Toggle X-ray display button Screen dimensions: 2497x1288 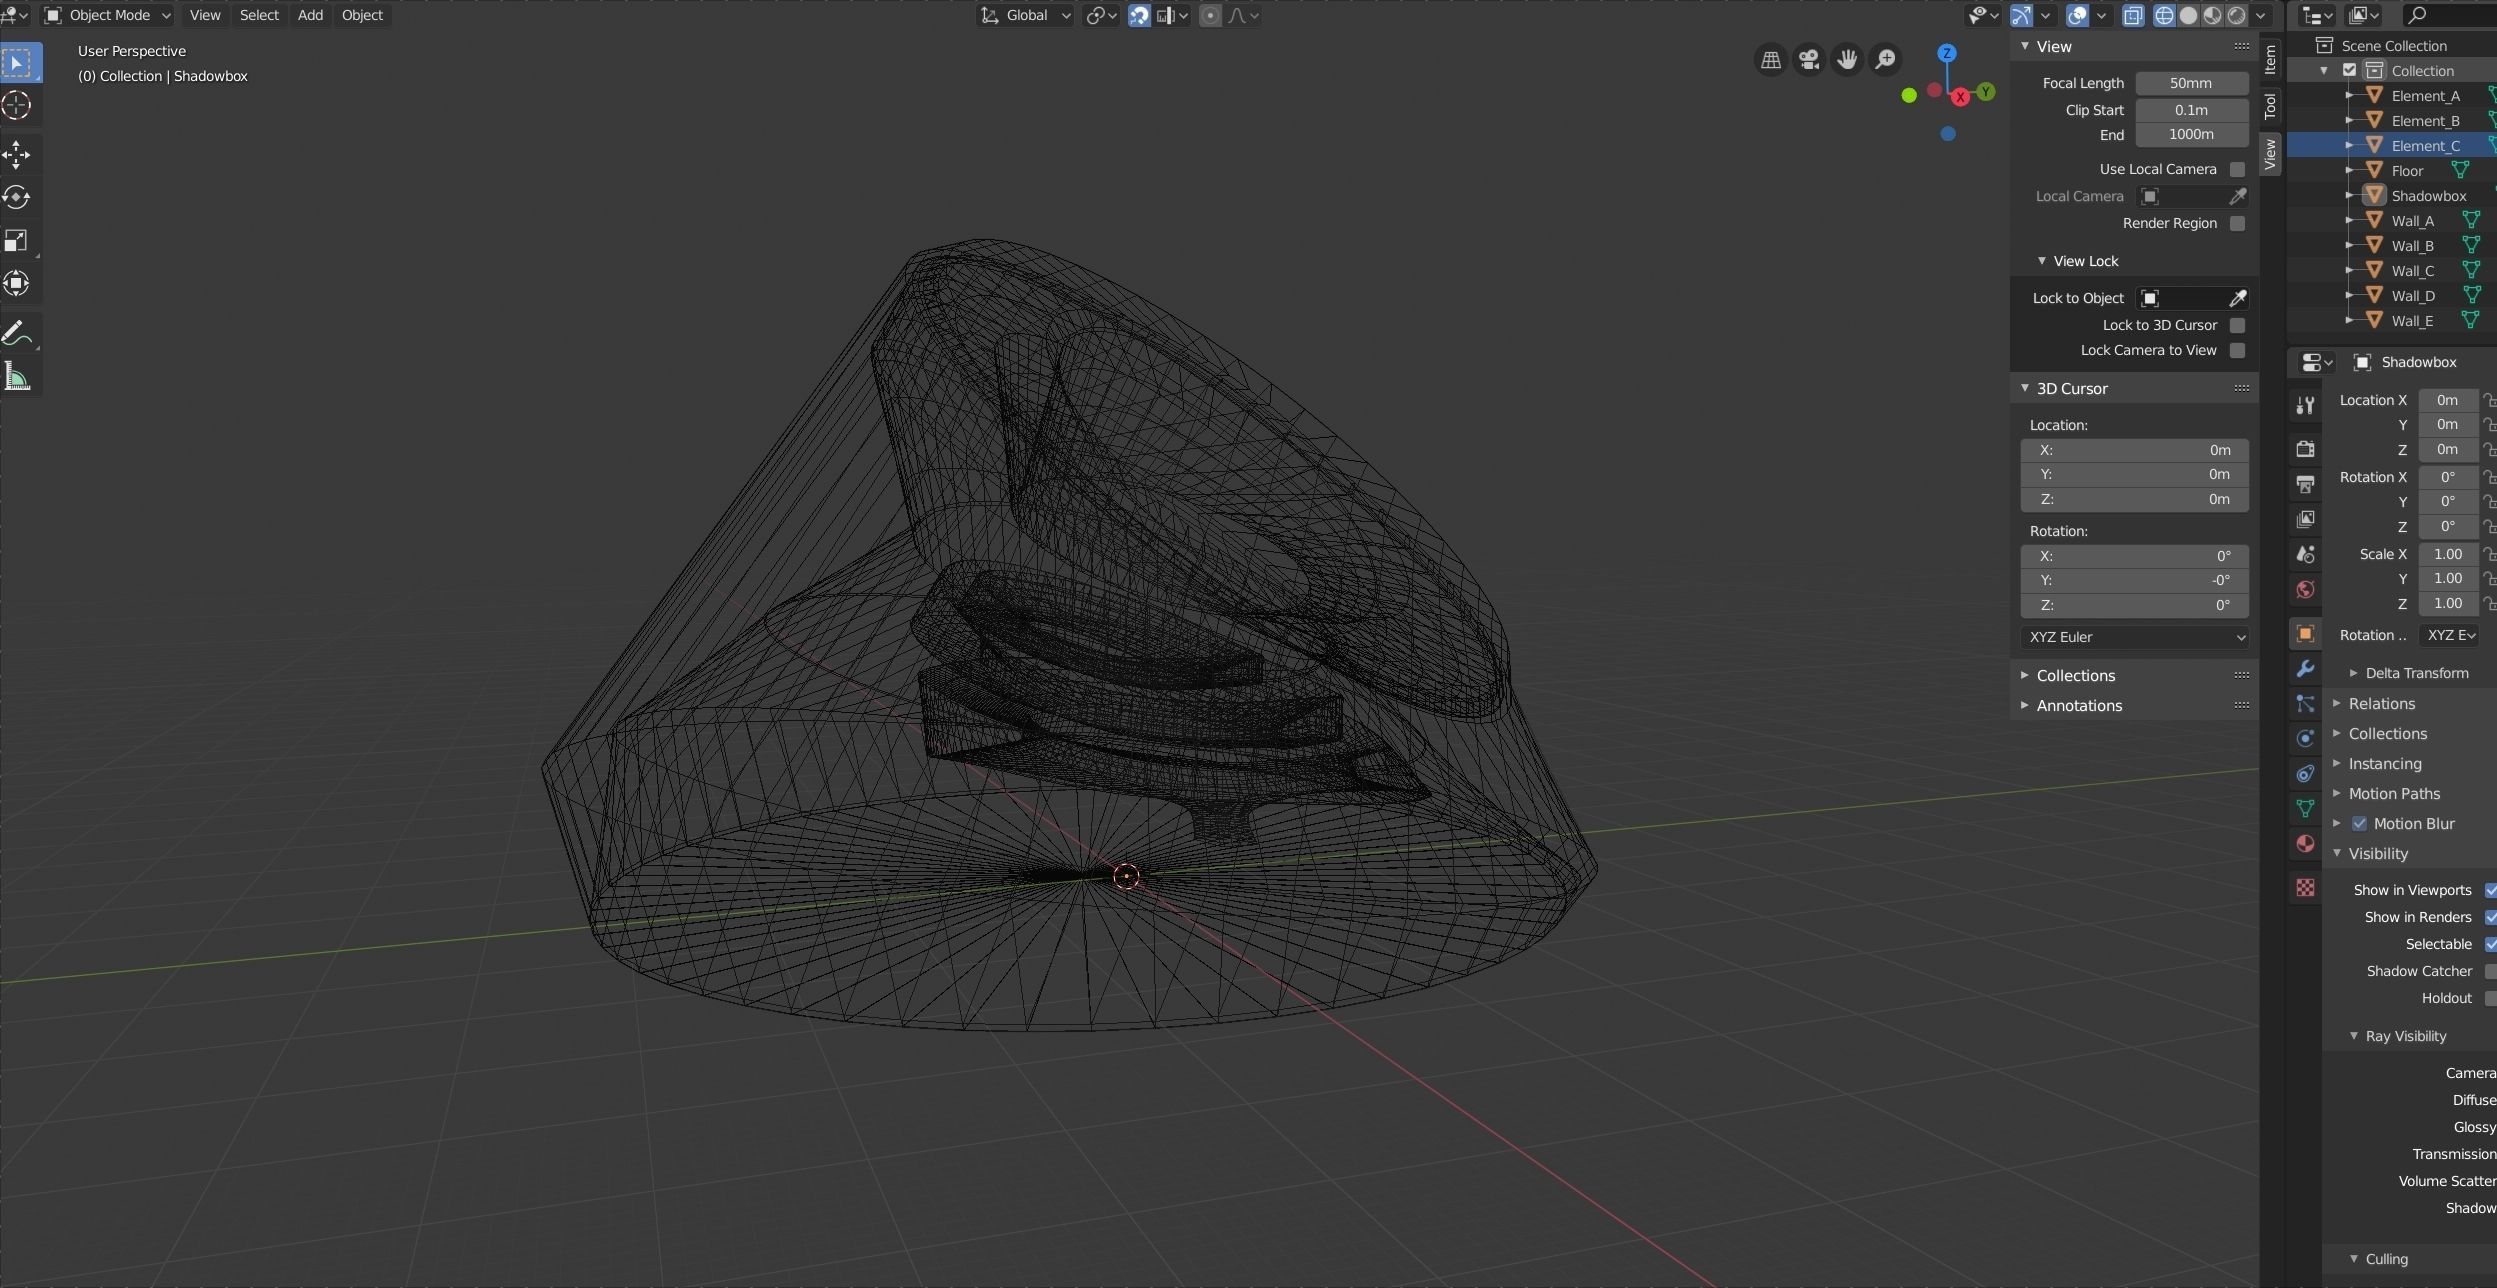pyautogui.click(x=2133, y=15)
